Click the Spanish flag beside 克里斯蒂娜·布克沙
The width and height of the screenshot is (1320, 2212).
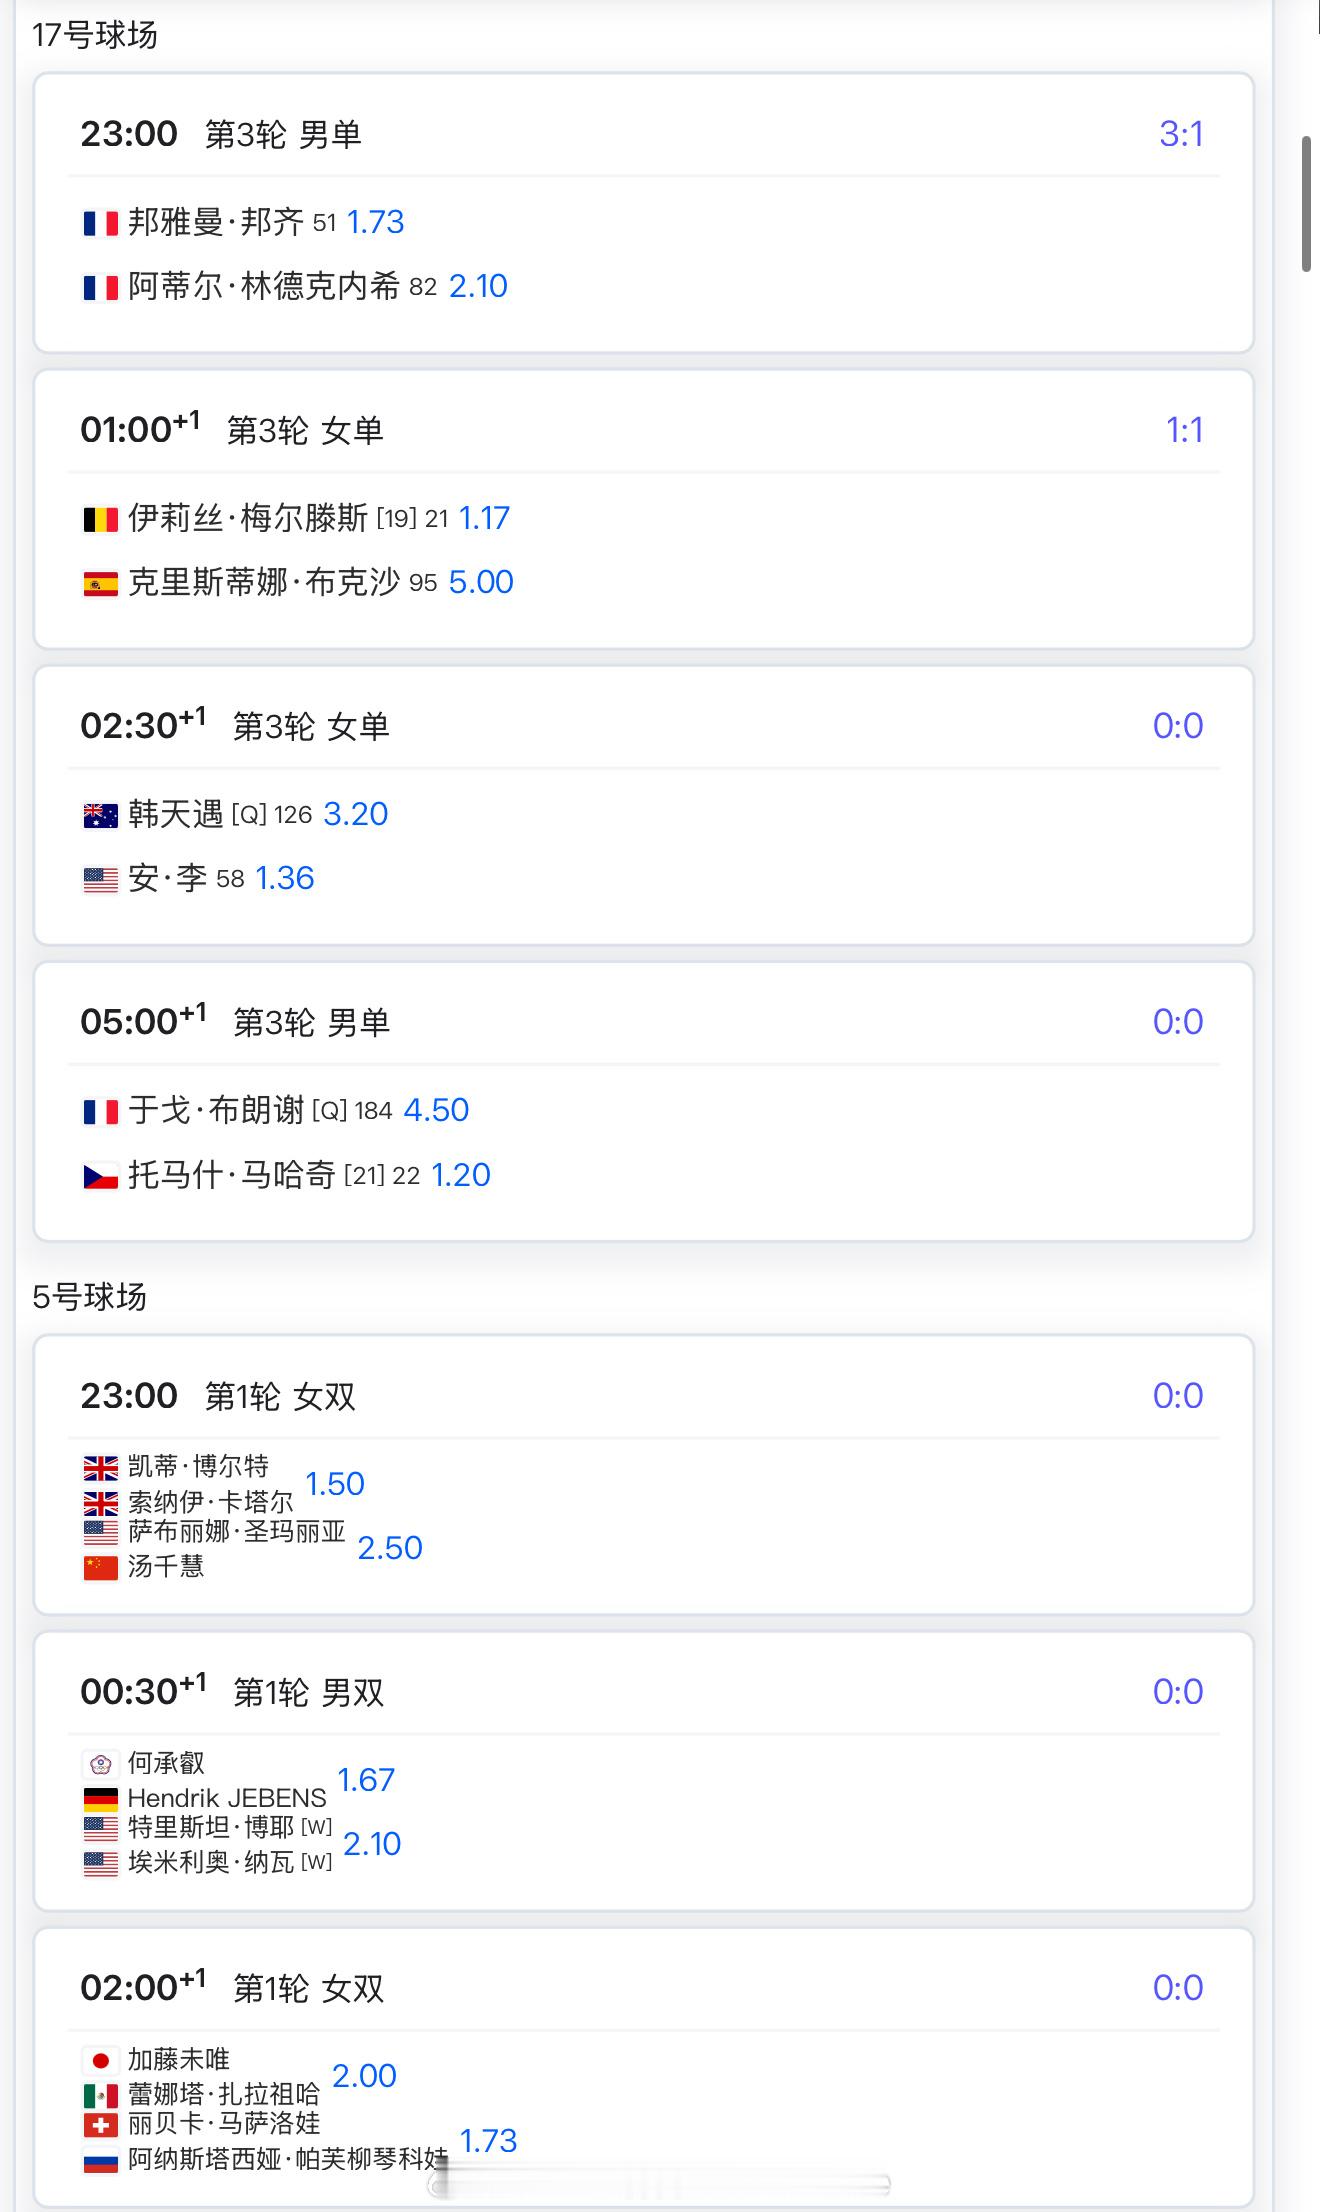coord(100,583)
